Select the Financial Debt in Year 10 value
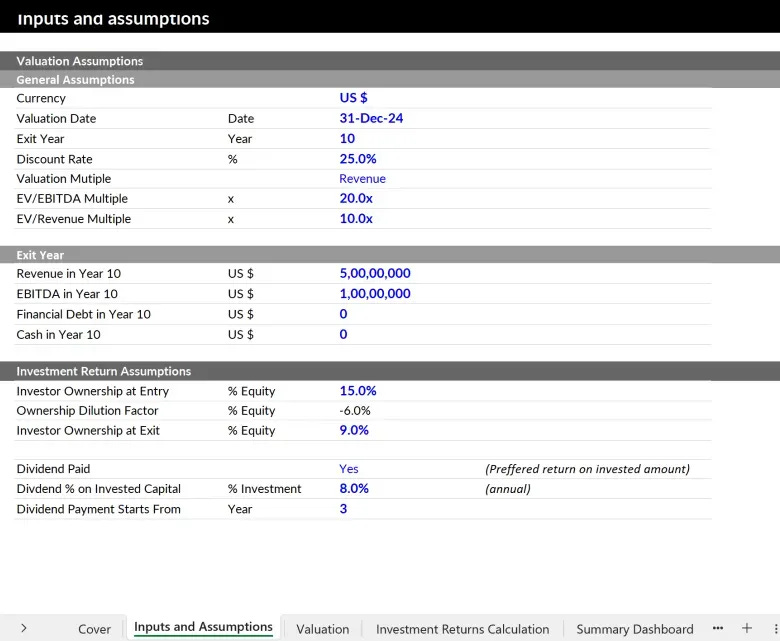 343,314
